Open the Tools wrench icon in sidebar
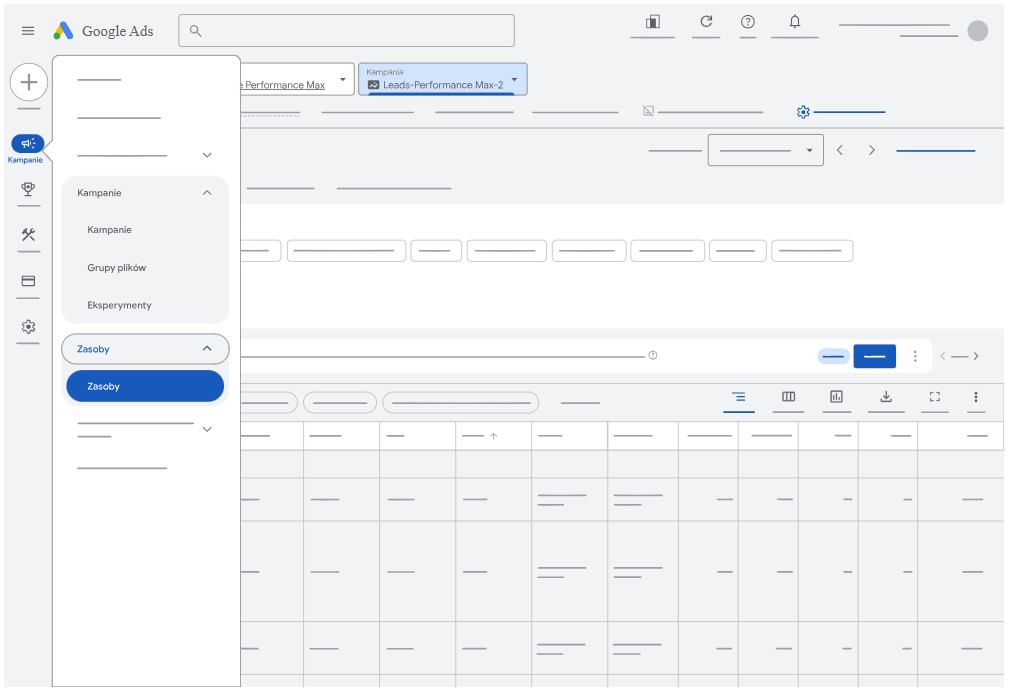Image resolution: width=1010 pixels, height=693 pixels. 28,235
